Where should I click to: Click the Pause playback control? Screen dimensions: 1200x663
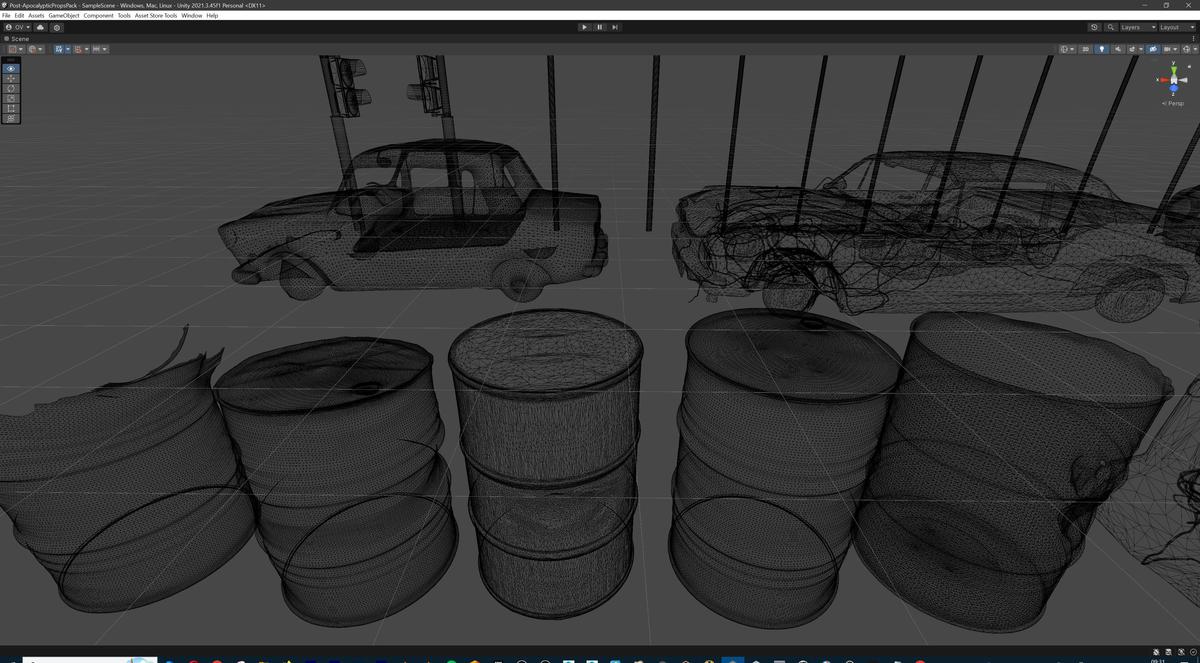click(x=599, y=27)
